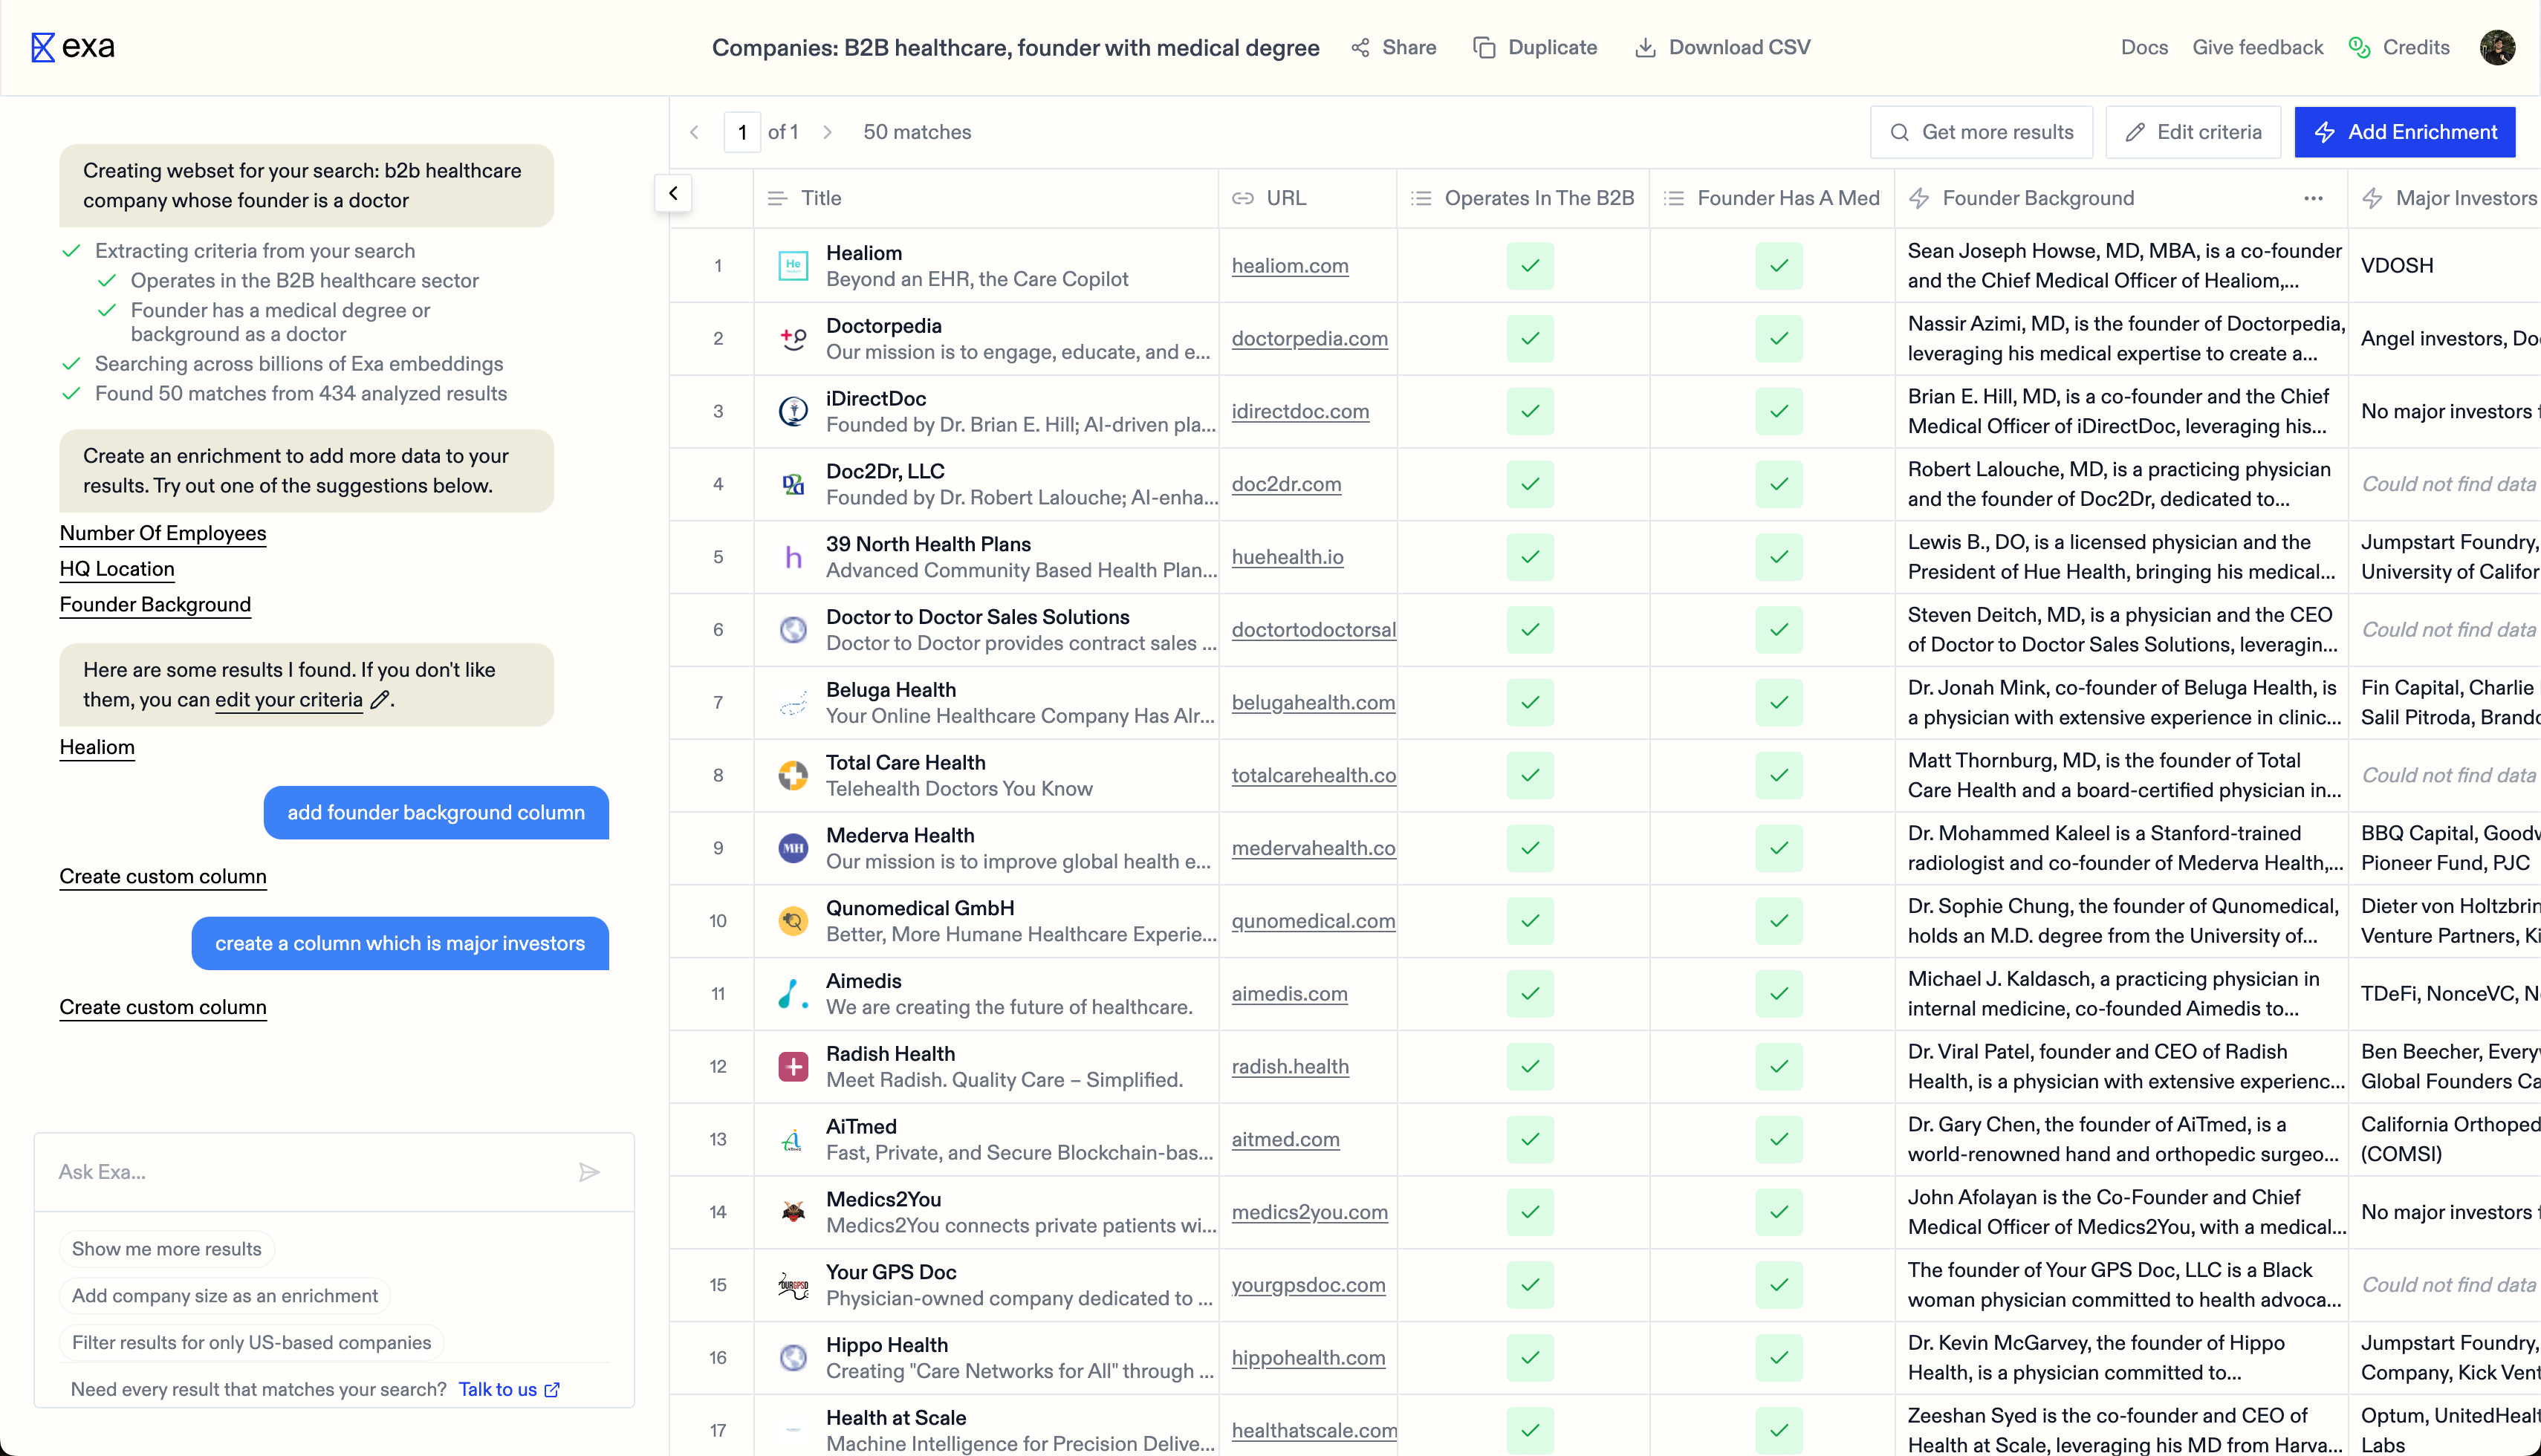Go to previous page with left chevron

point(695,132)
